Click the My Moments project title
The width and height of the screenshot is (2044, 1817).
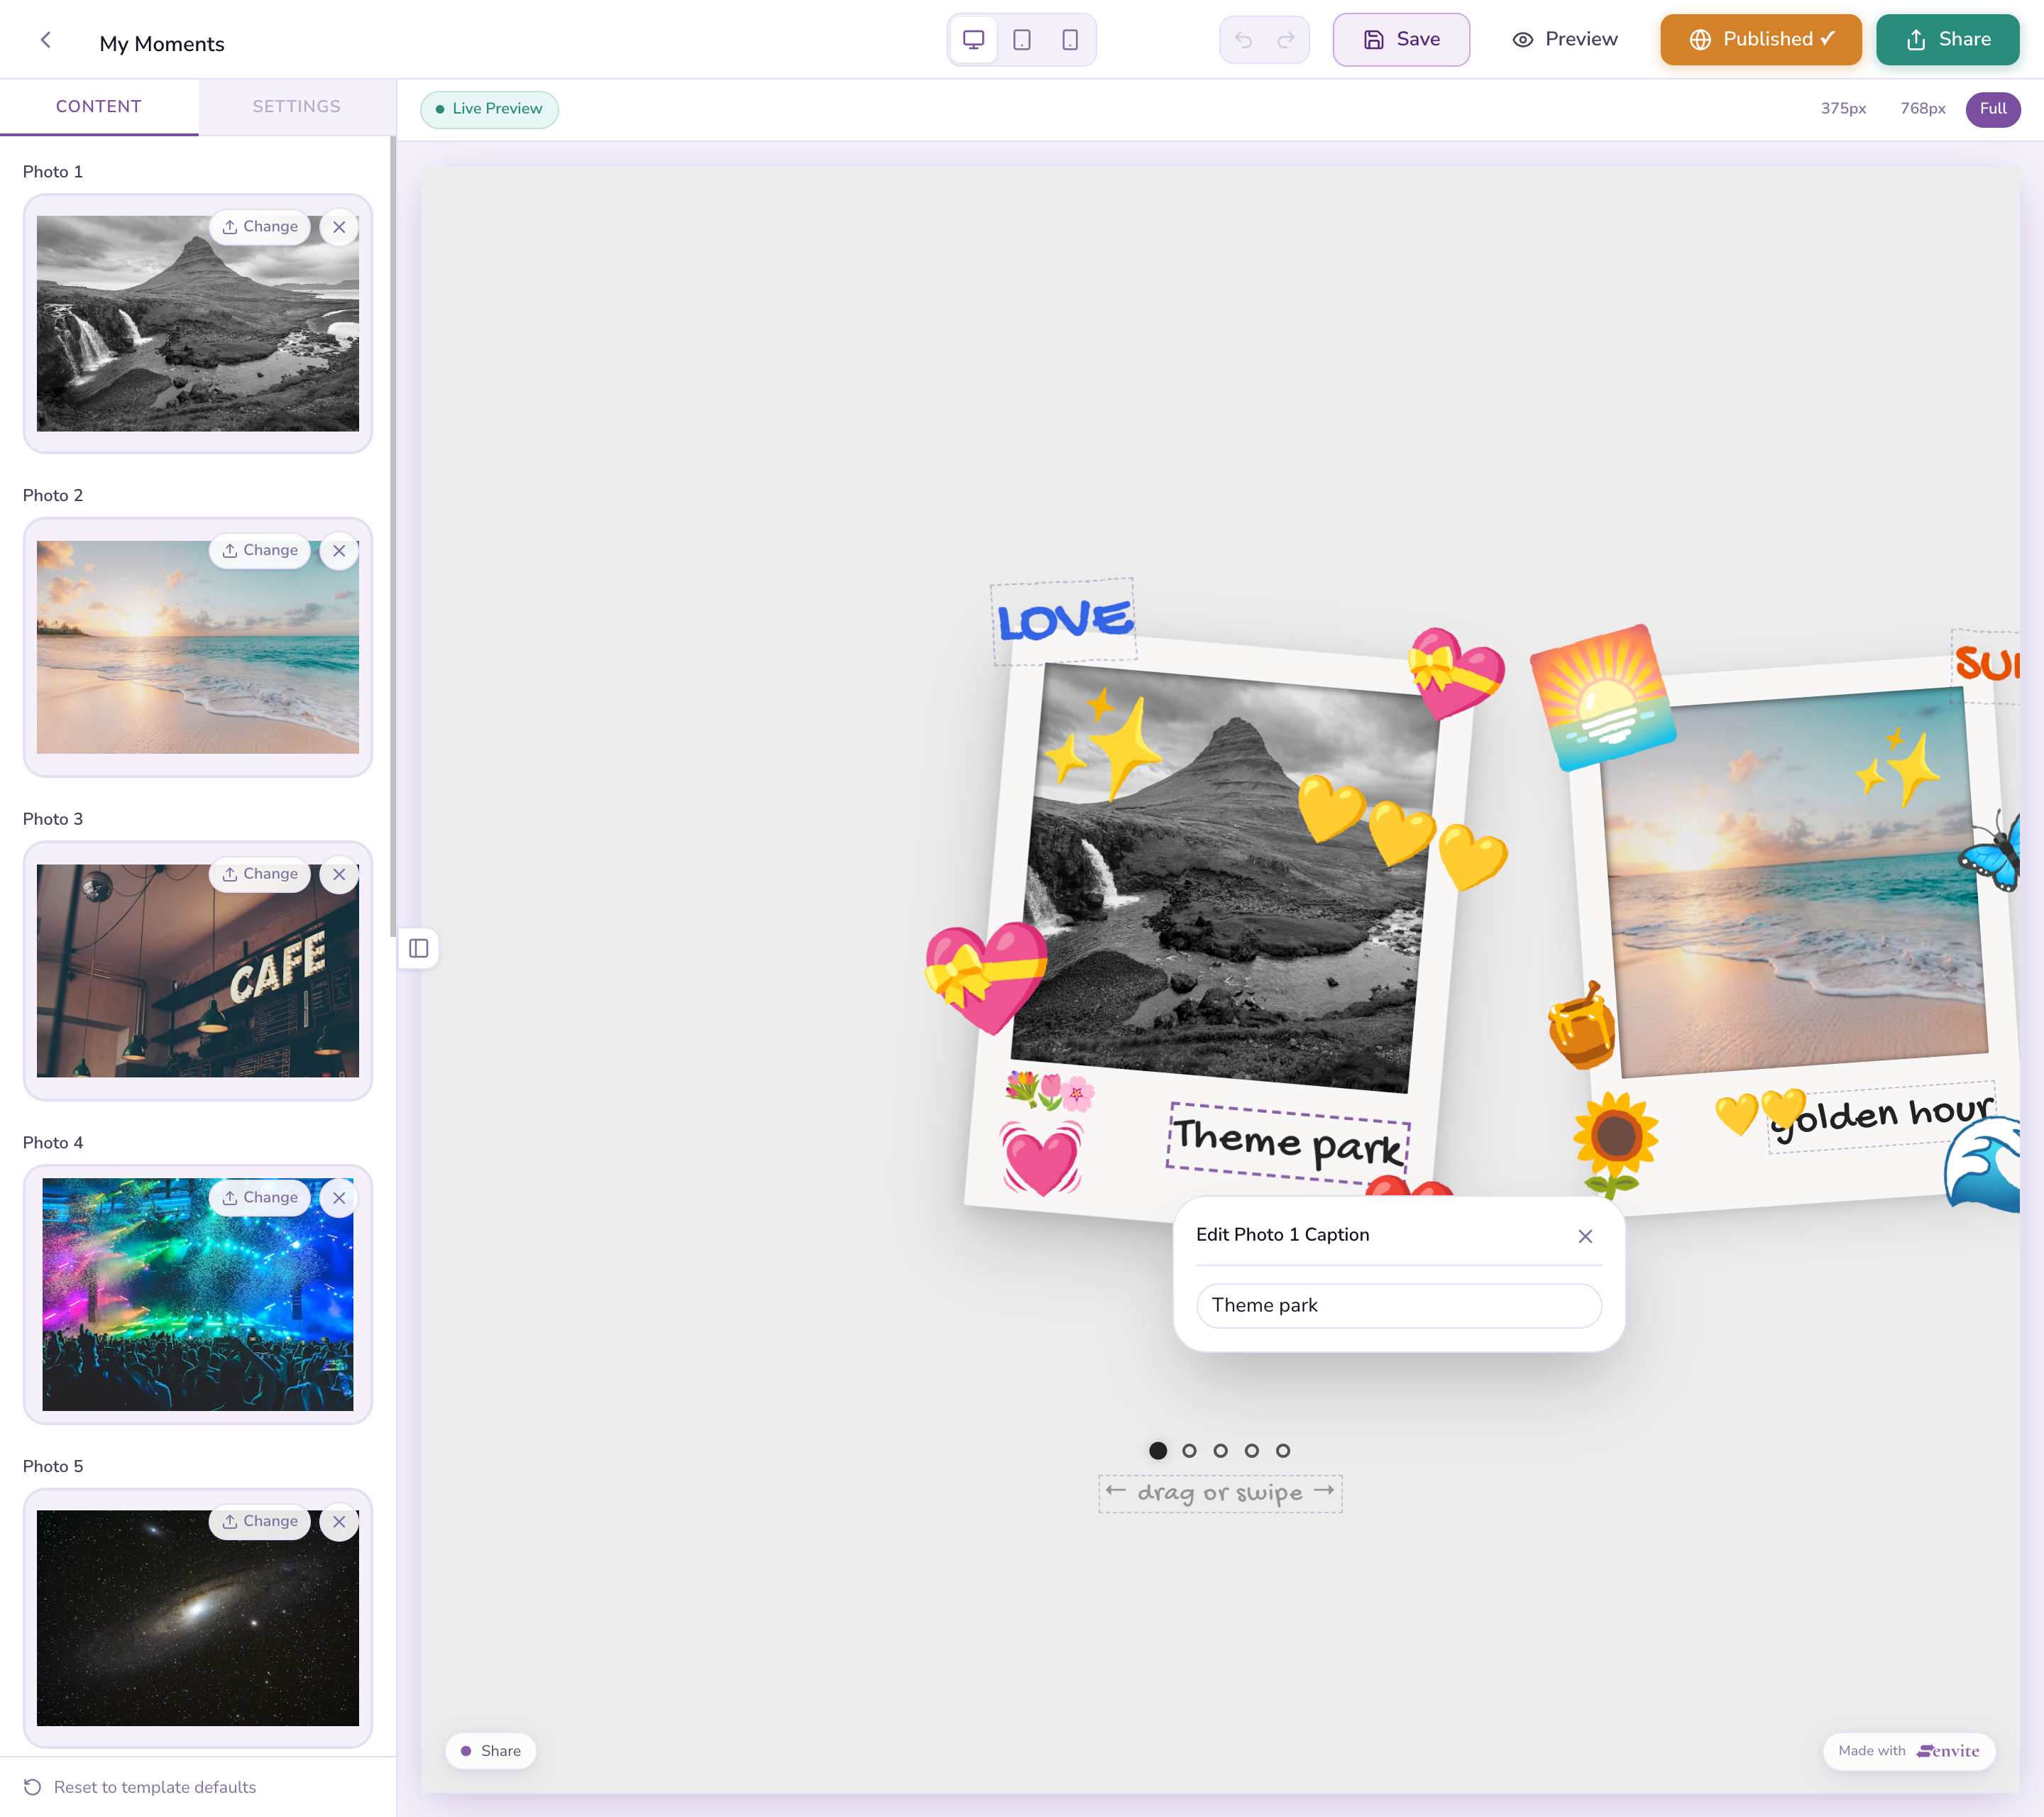click(x=162, y=44)
